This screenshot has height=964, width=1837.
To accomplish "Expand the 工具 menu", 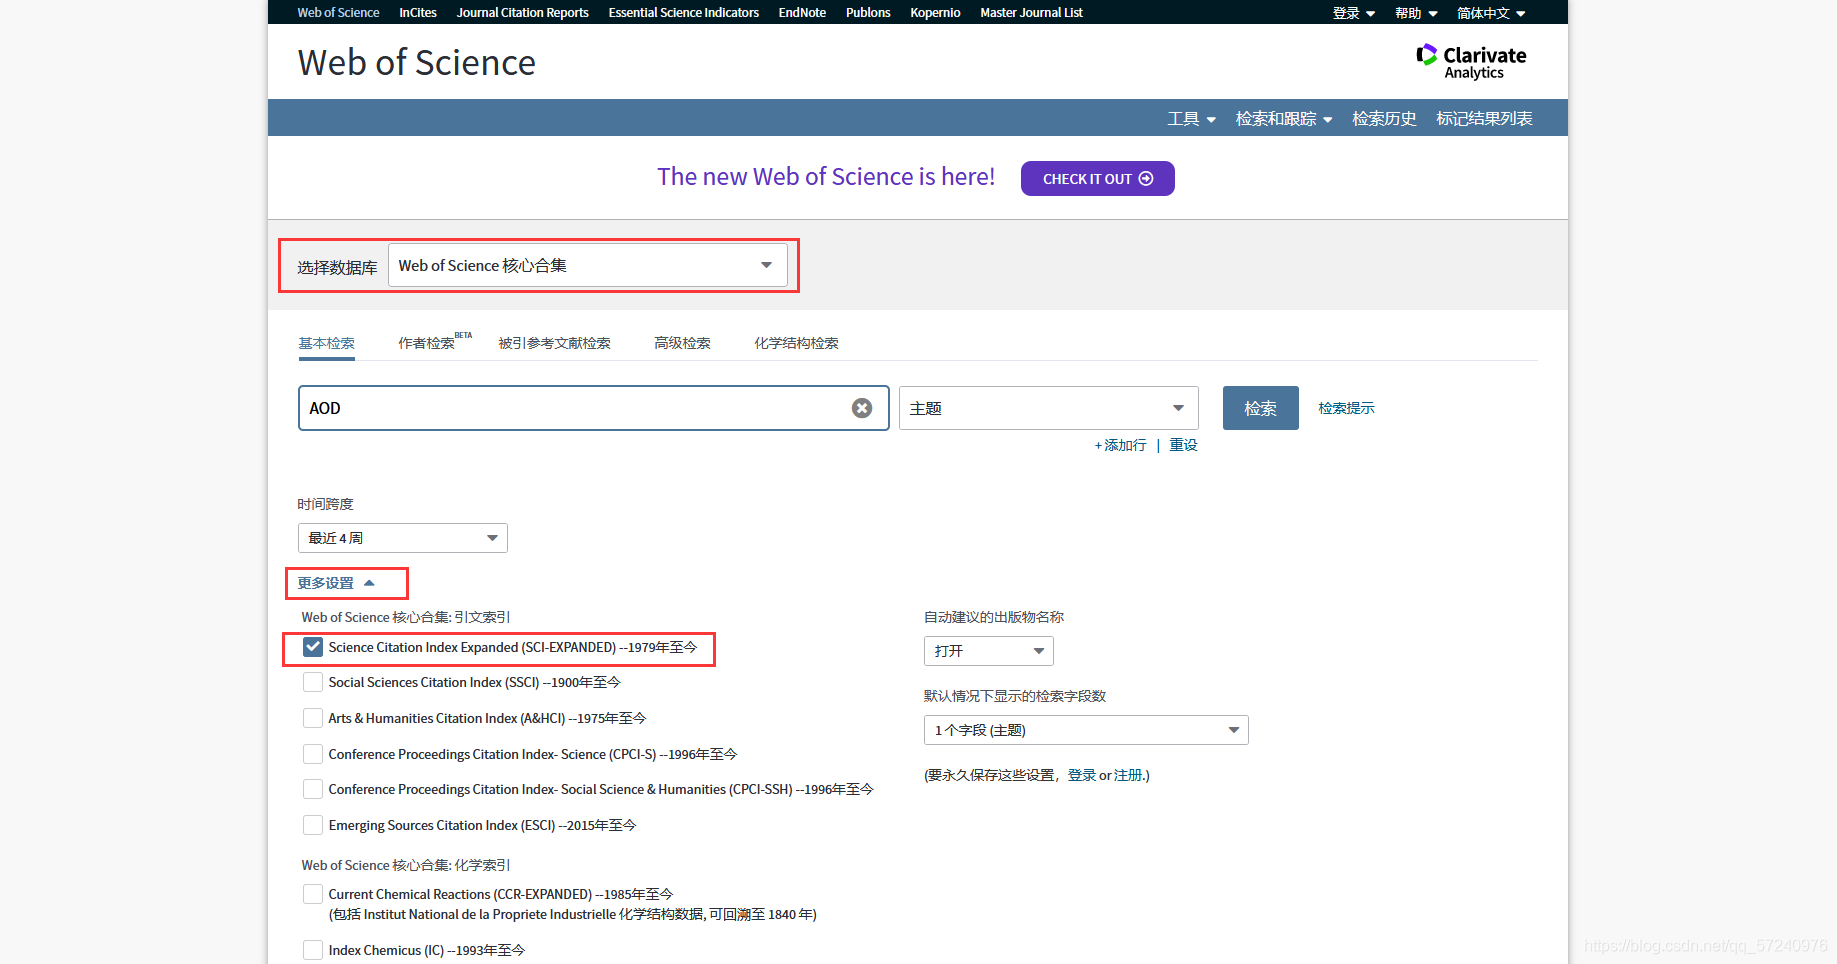I will [1191, 119].
